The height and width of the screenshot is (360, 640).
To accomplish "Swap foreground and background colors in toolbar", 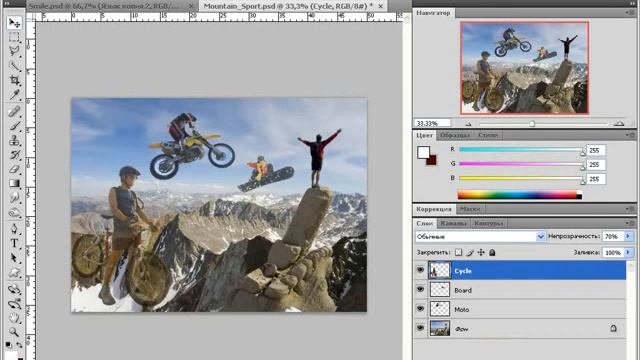I will click(19, 345).
